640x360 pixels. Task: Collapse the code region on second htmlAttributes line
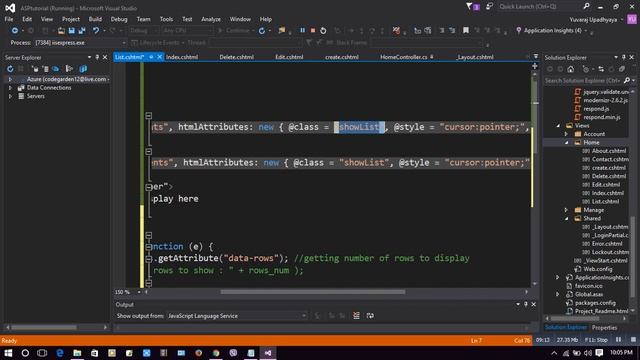pos(149,151)
